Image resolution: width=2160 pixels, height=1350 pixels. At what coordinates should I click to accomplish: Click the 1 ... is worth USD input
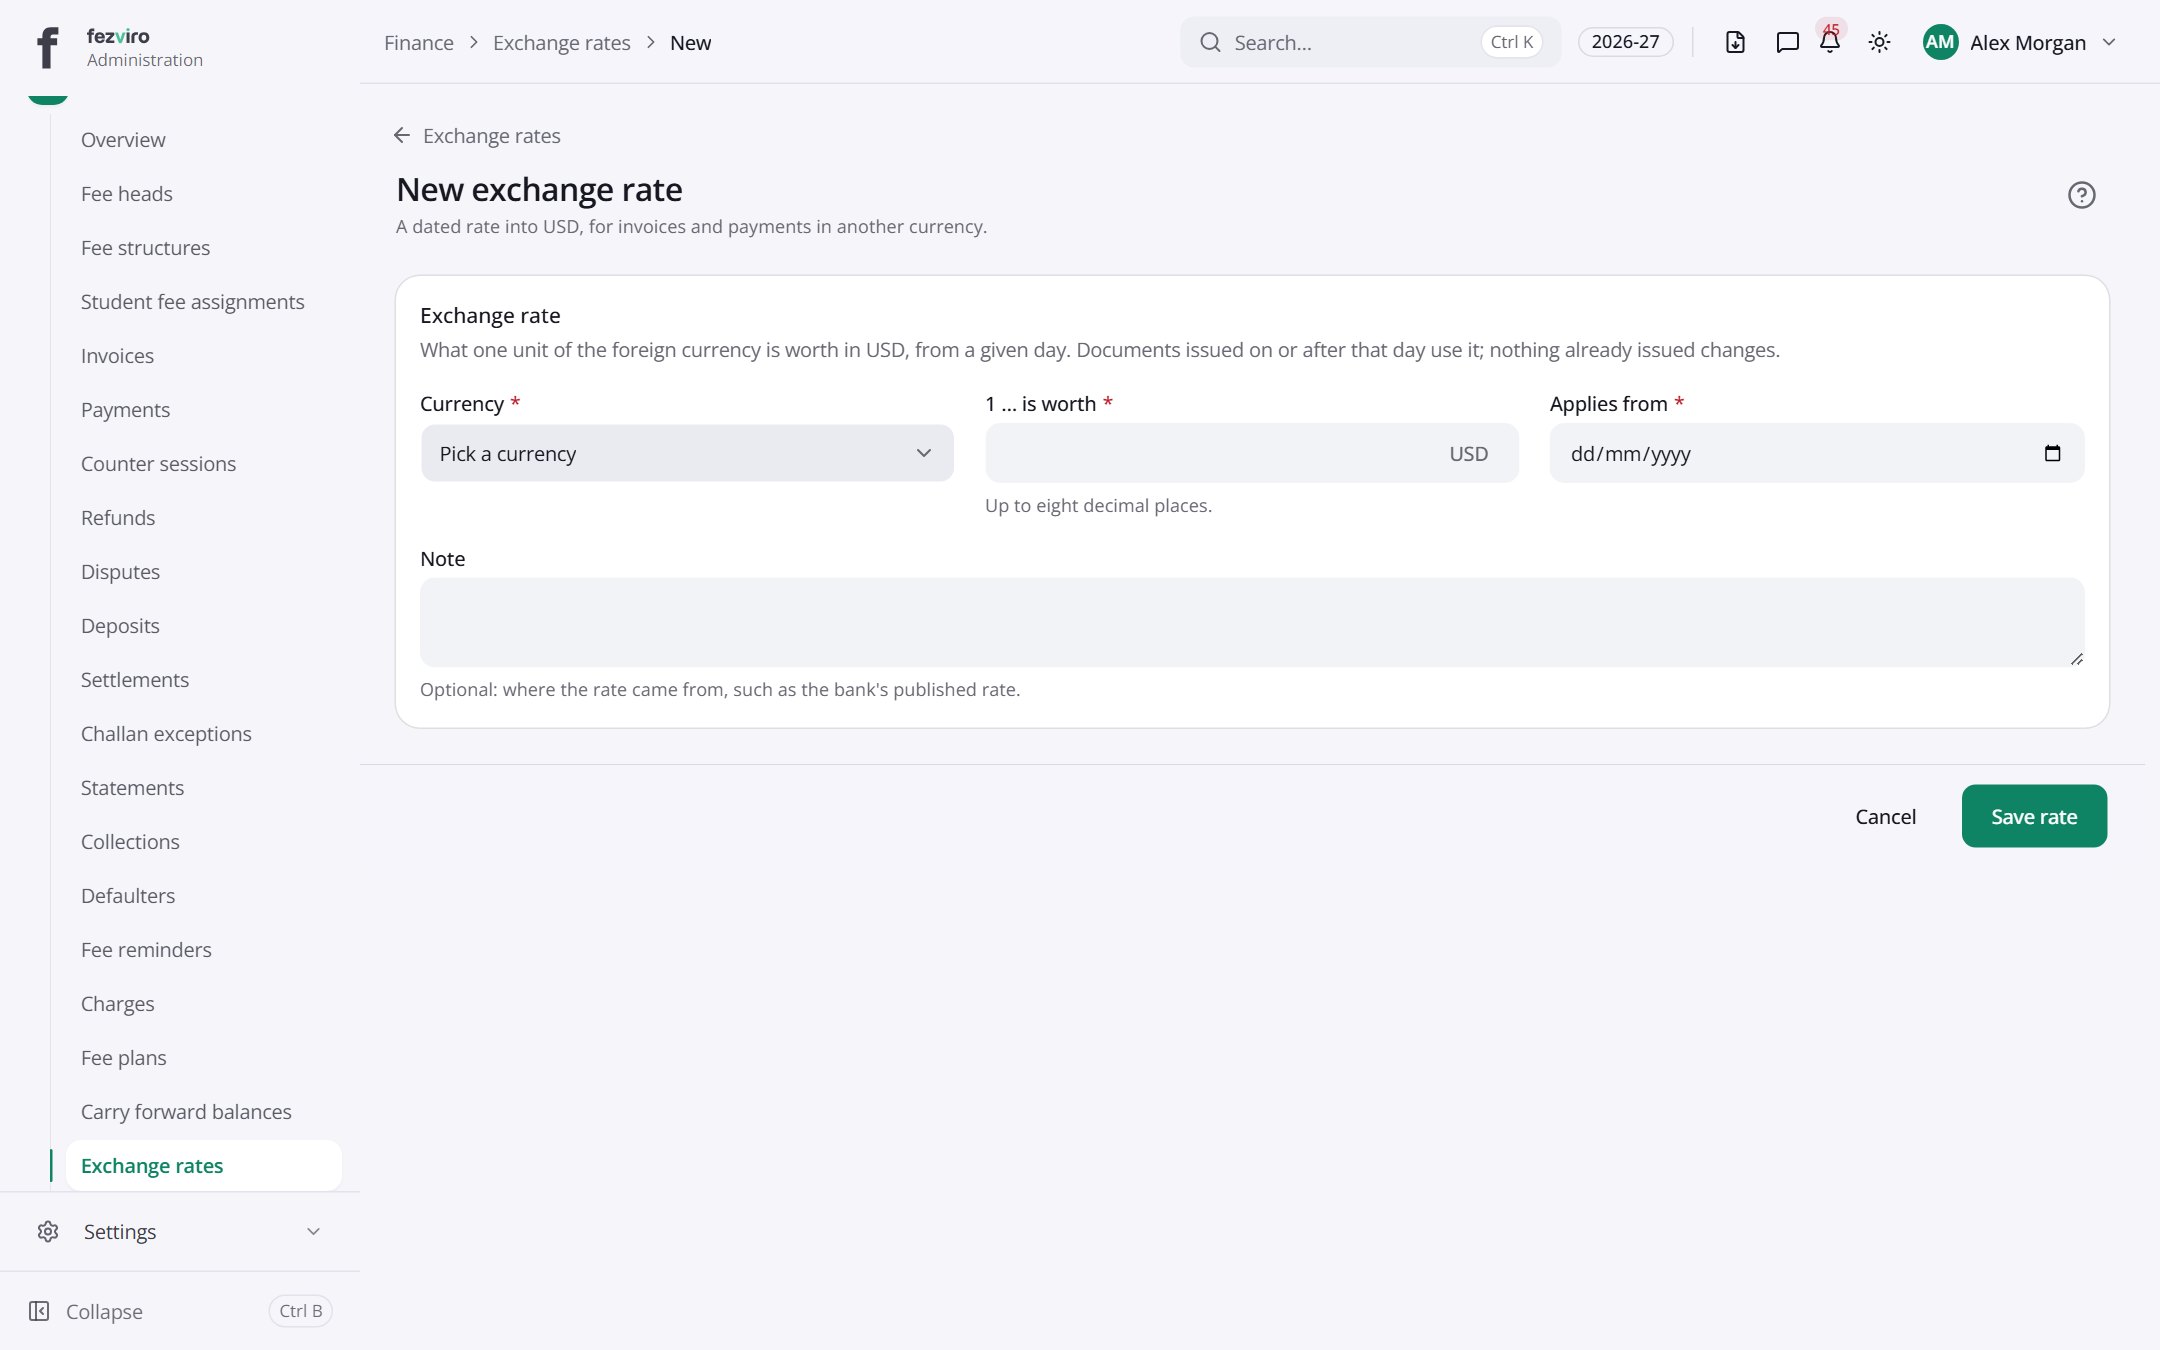pyautogui.click(x=1251, y=453)
